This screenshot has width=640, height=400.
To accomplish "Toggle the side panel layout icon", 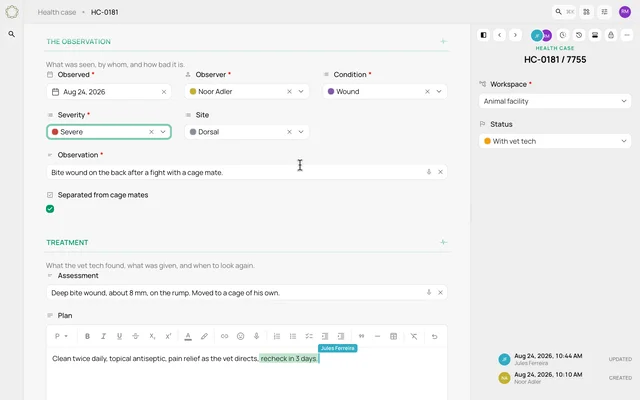I will [484, 35].
